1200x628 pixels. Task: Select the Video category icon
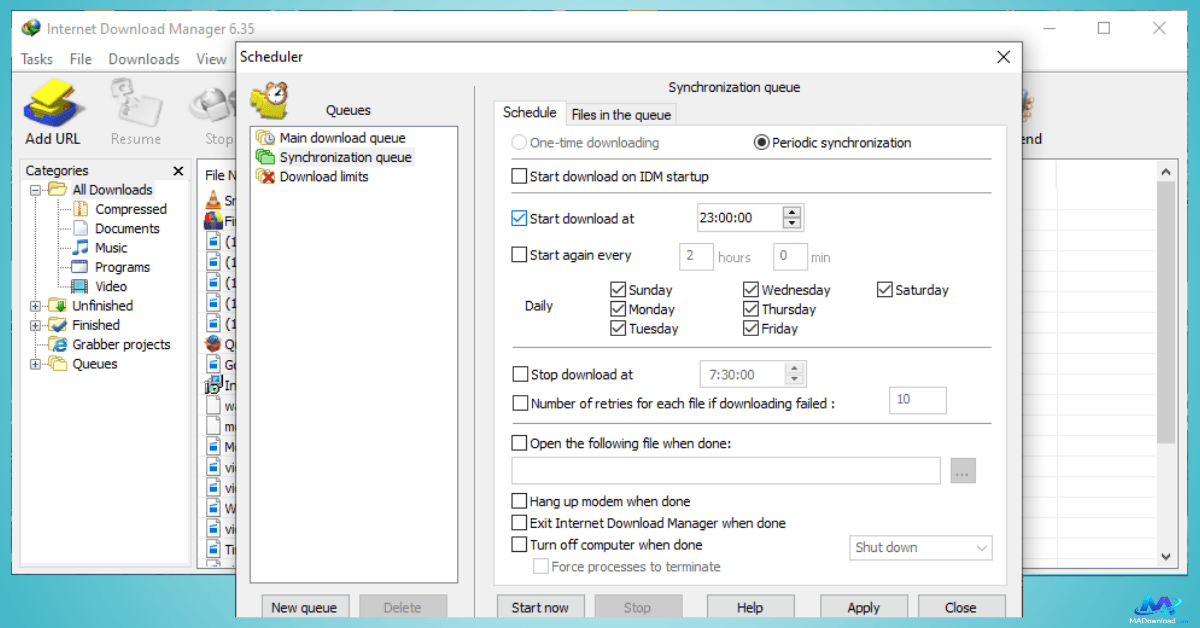coord(80,286)
